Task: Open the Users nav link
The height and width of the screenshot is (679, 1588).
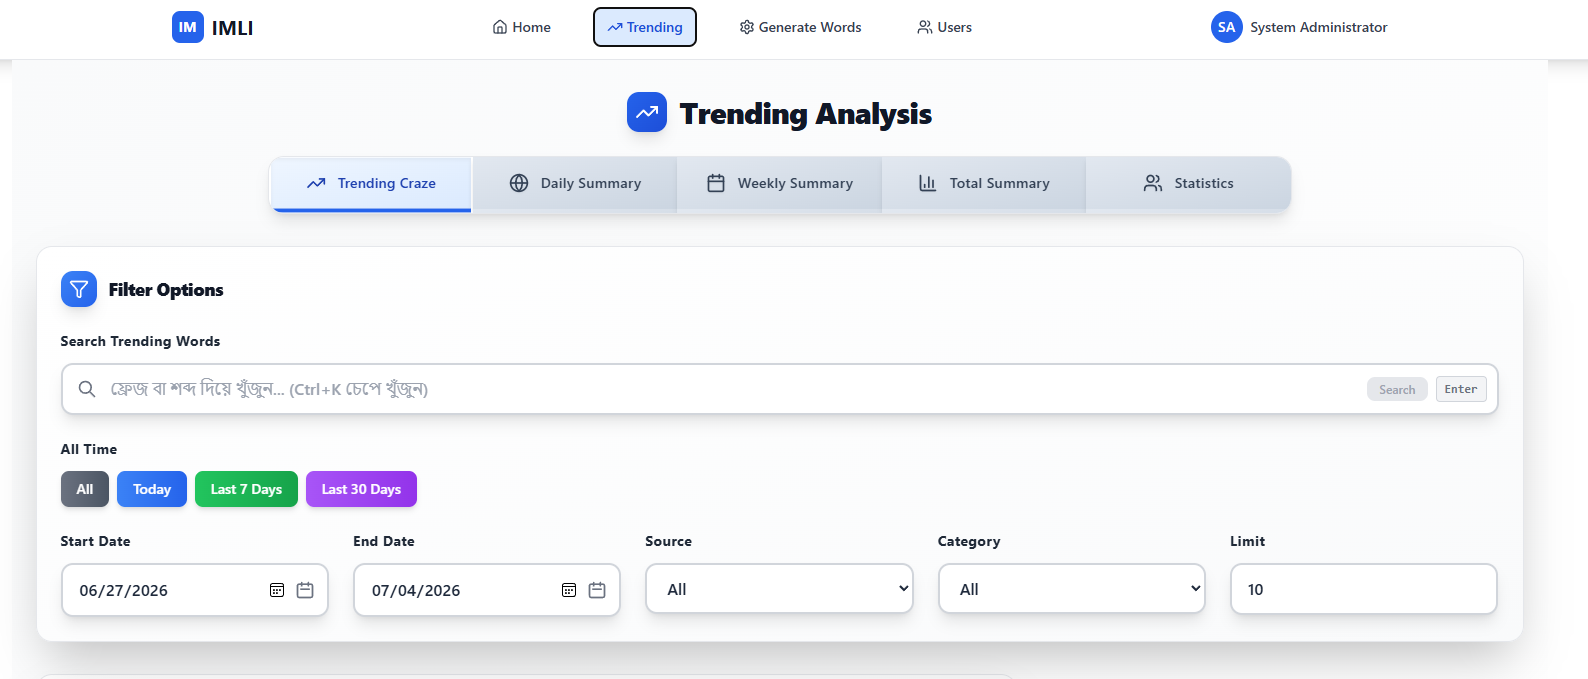Action: click(x=945, y=27)
